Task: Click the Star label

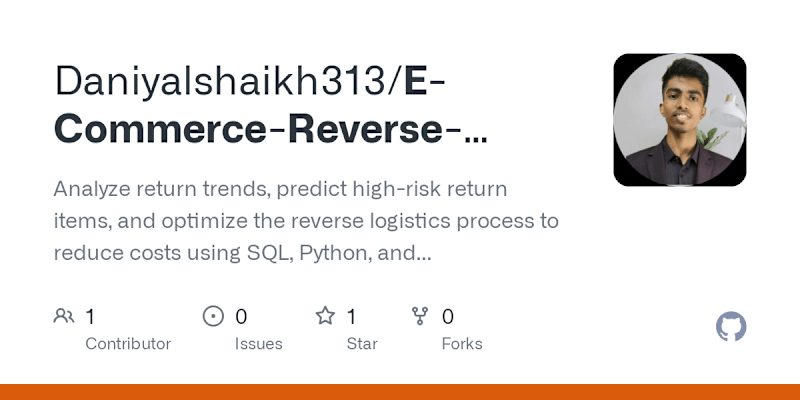Action: pyautogui.click(x=362, y=344)
